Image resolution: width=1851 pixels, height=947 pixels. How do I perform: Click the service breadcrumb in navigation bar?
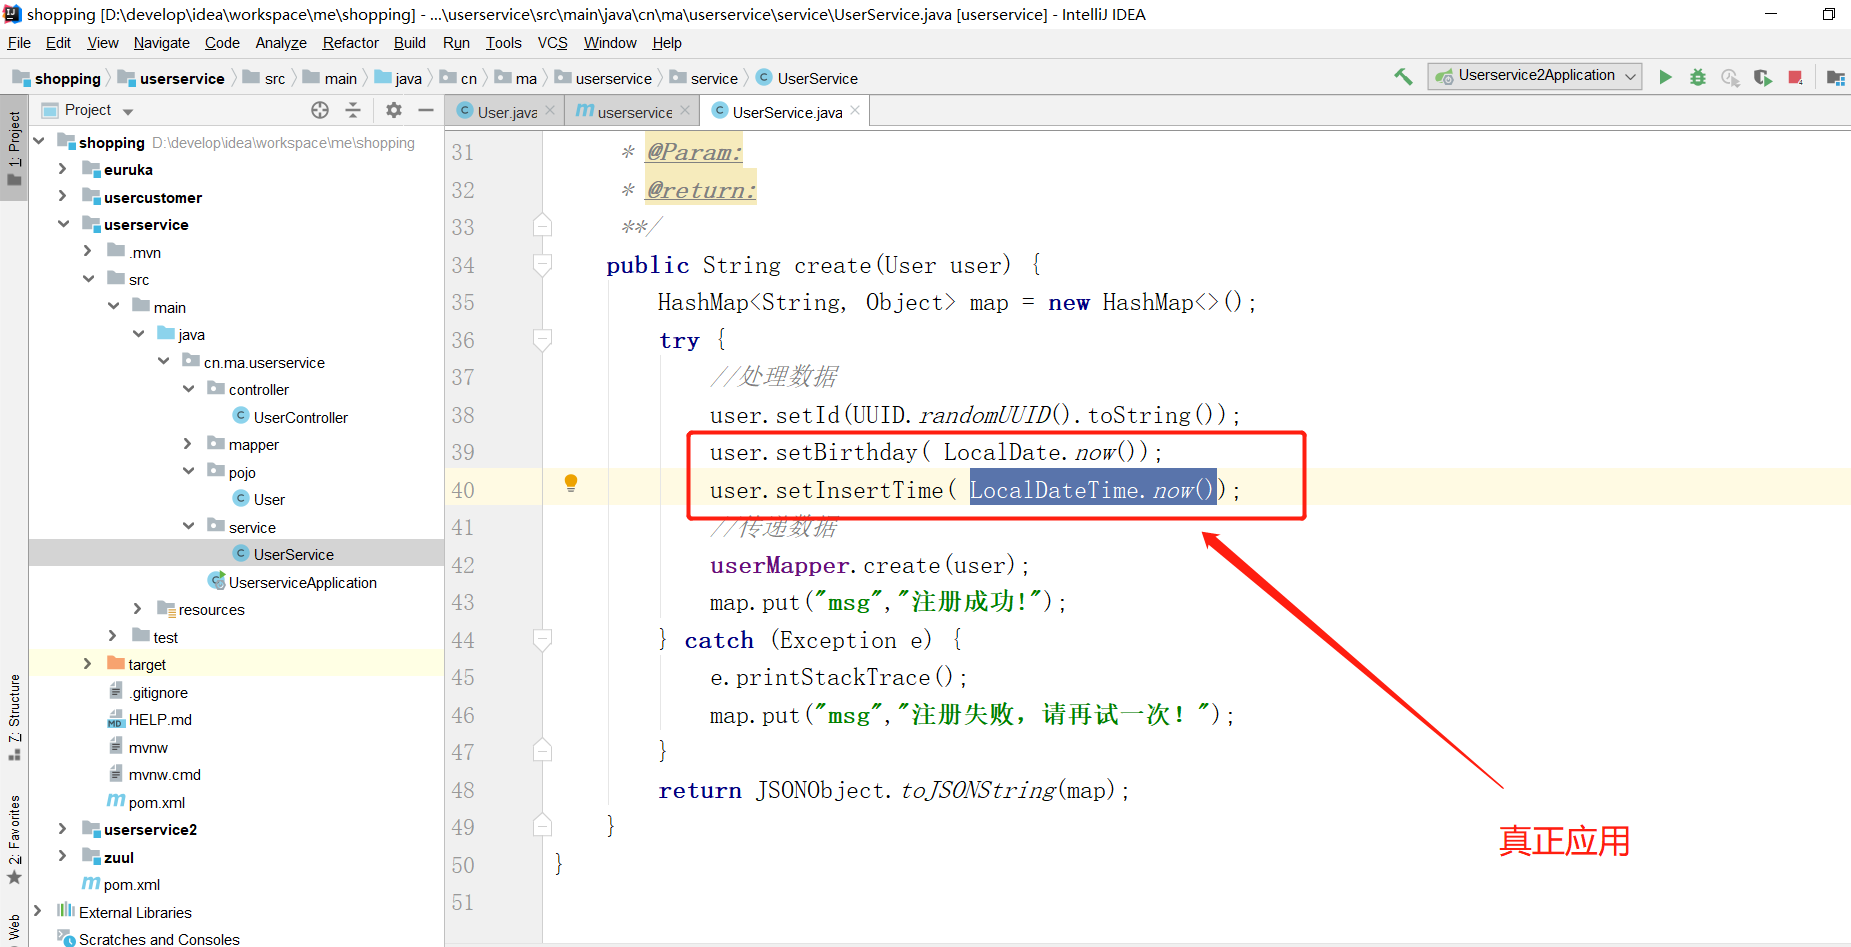(704, 78)
